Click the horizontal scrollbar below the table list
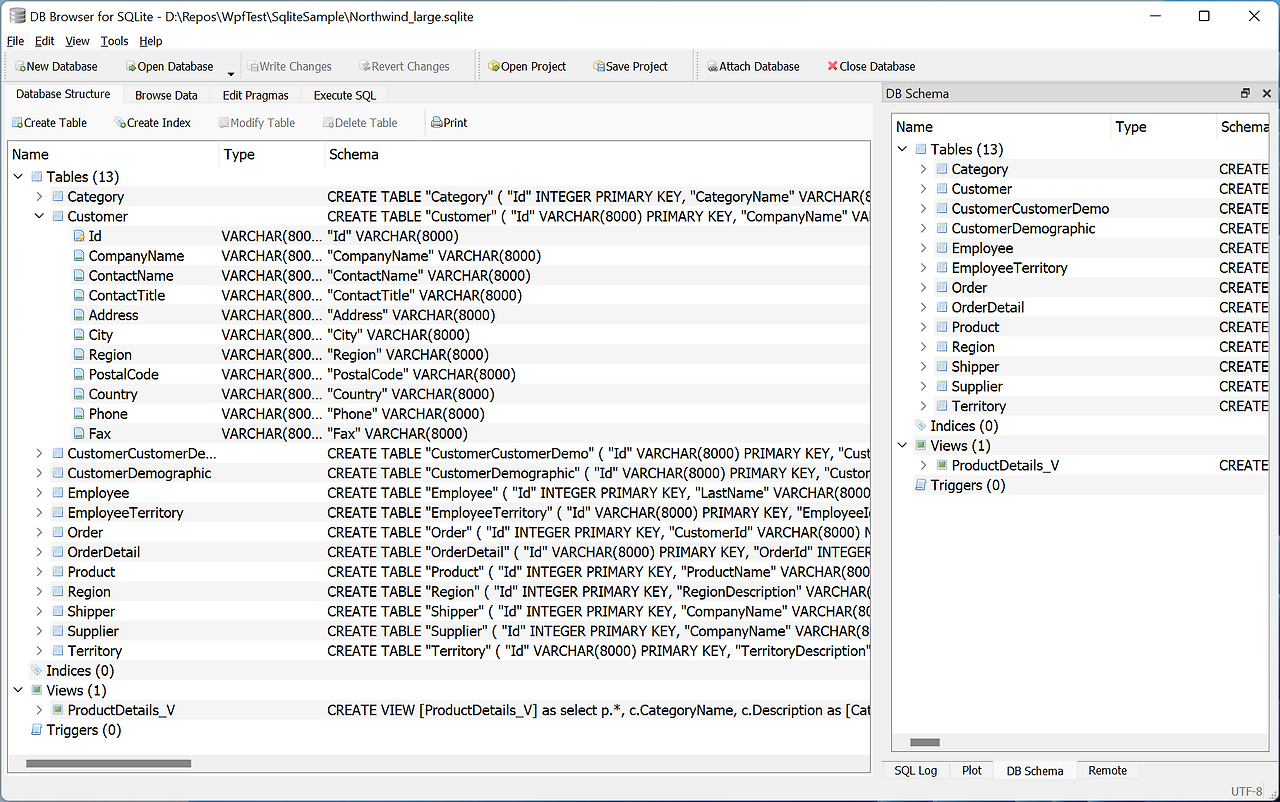1280x802 pixels. pyautogui.click(x=108, y=763)
